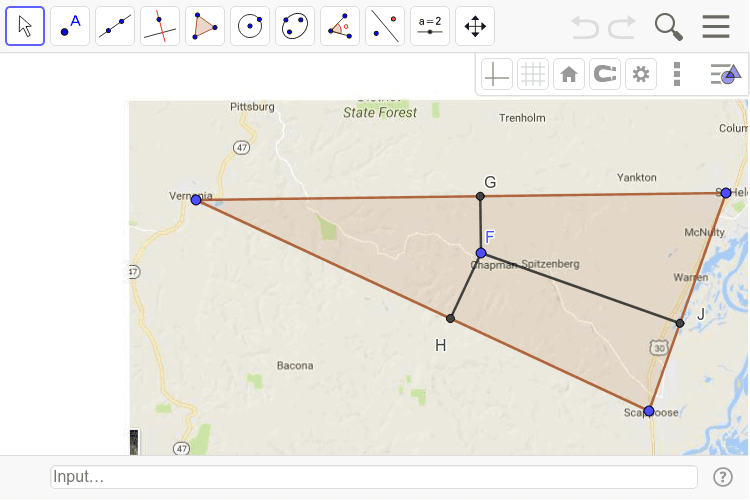
Task: Click the blue vertex at St Helens
Action: 726,193
